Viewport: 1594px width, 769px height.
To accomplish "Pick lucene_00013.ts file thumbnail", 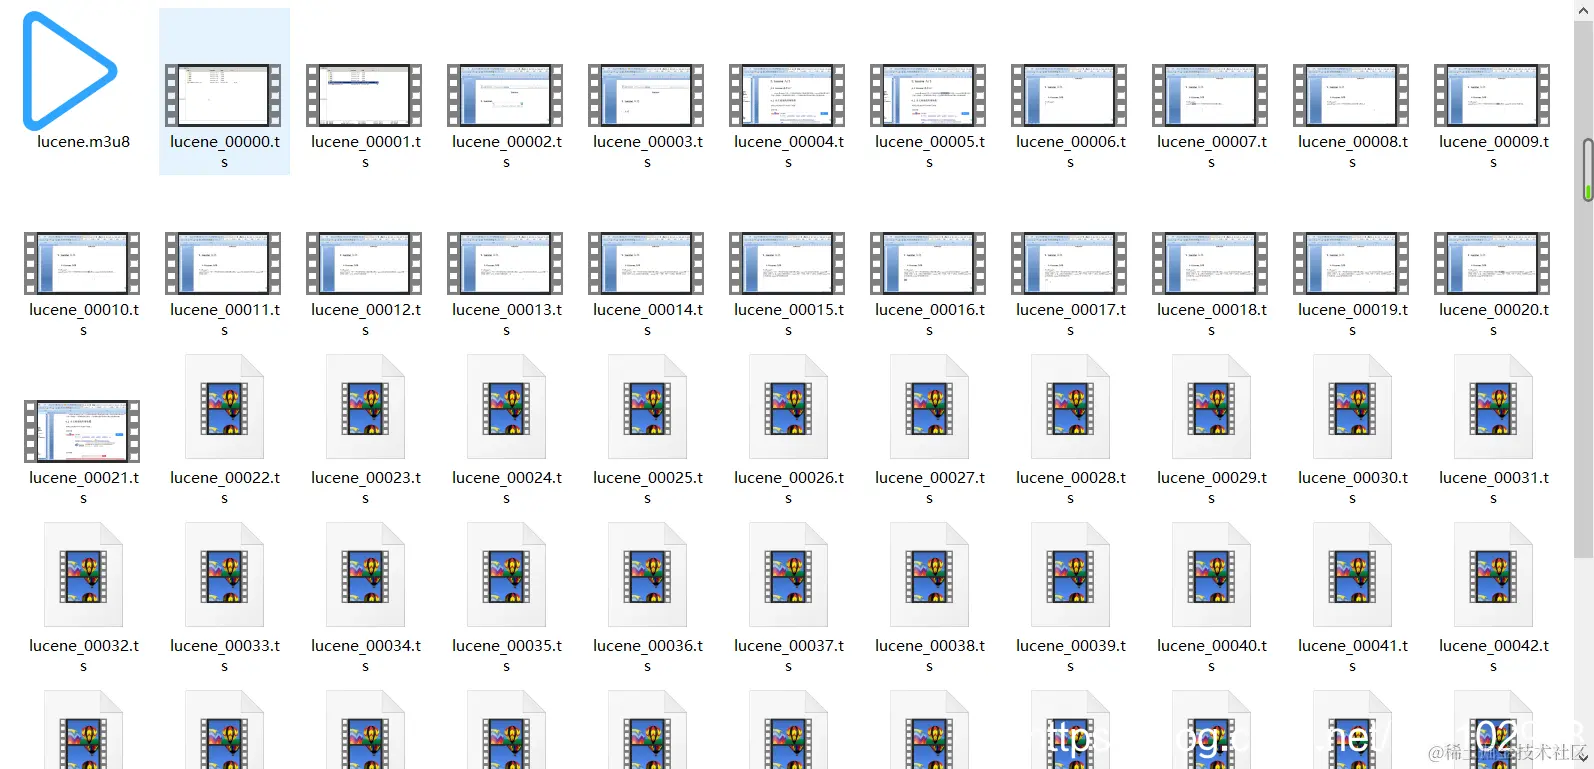I will (x=505, y=264).
